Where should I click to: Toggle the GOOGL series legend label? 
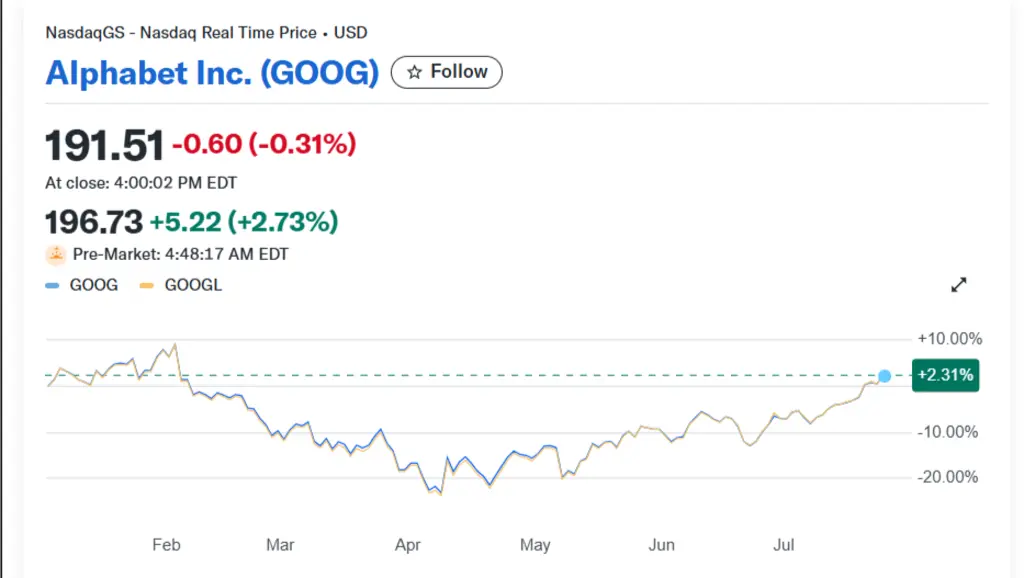tap(193, 285)
